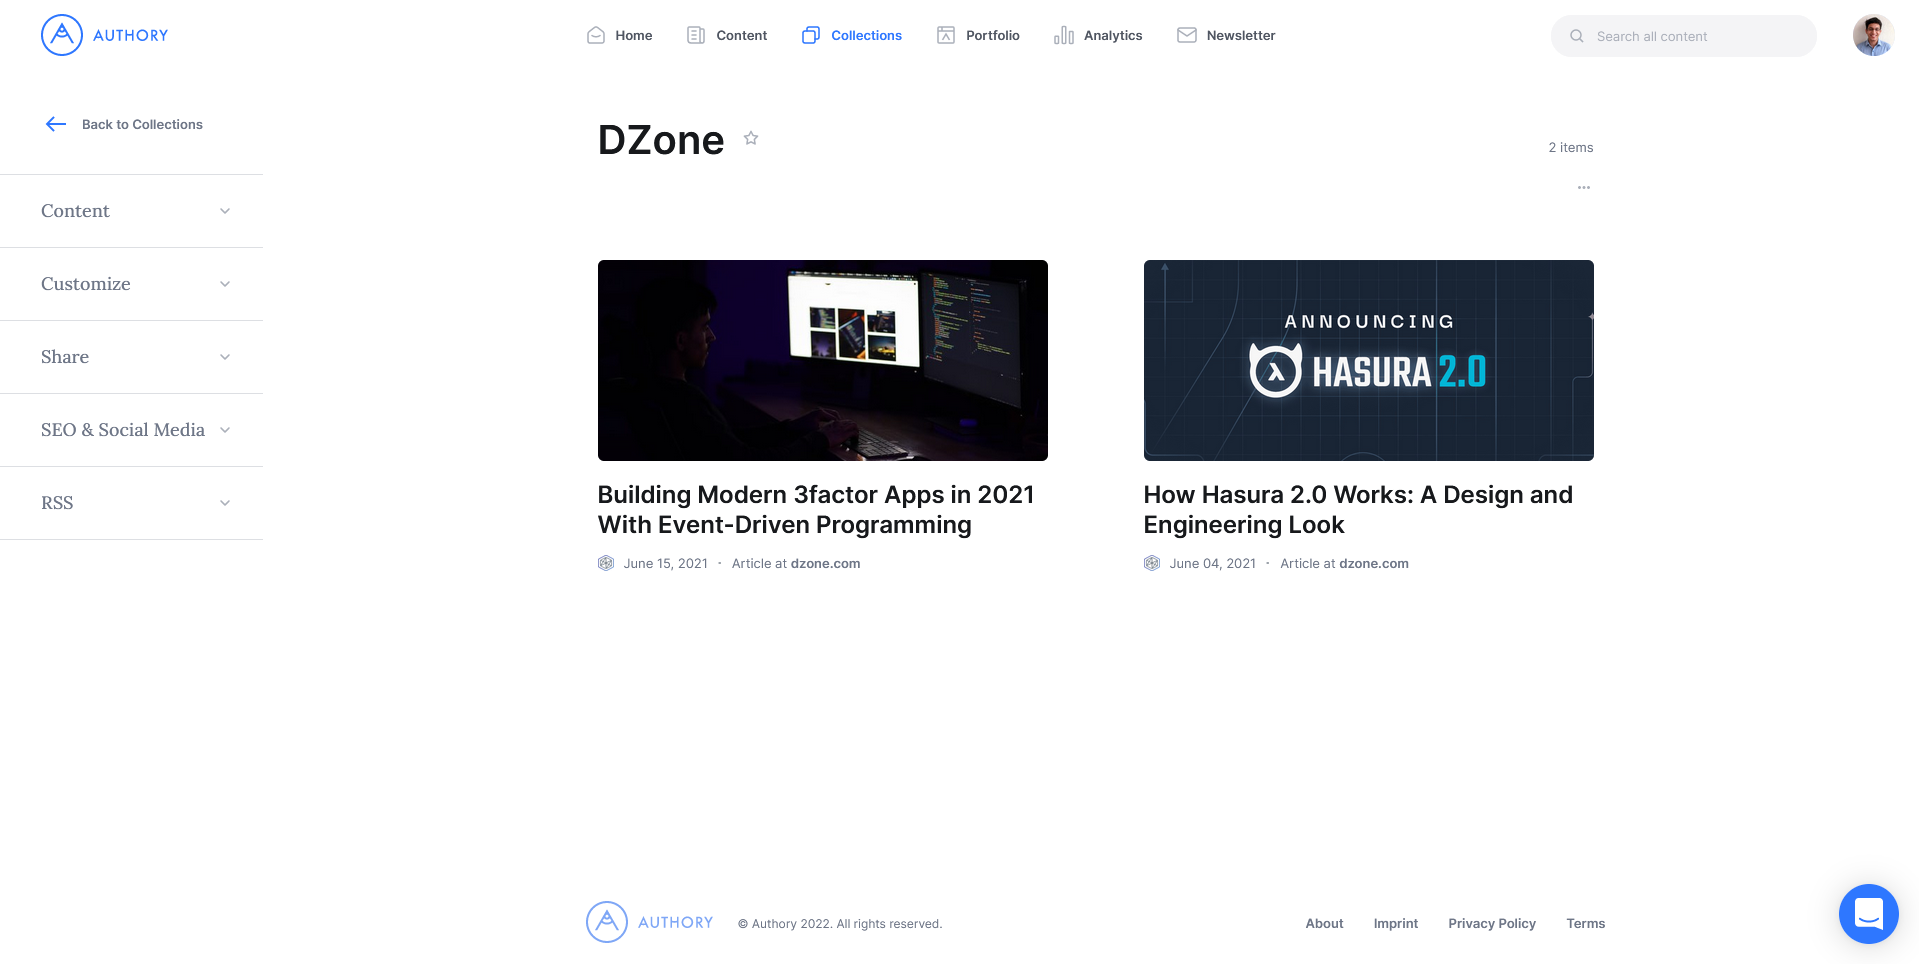Click the Authory logo in the header
The height and width of the screenshot is (964, 1919).
tap(105, 35)
